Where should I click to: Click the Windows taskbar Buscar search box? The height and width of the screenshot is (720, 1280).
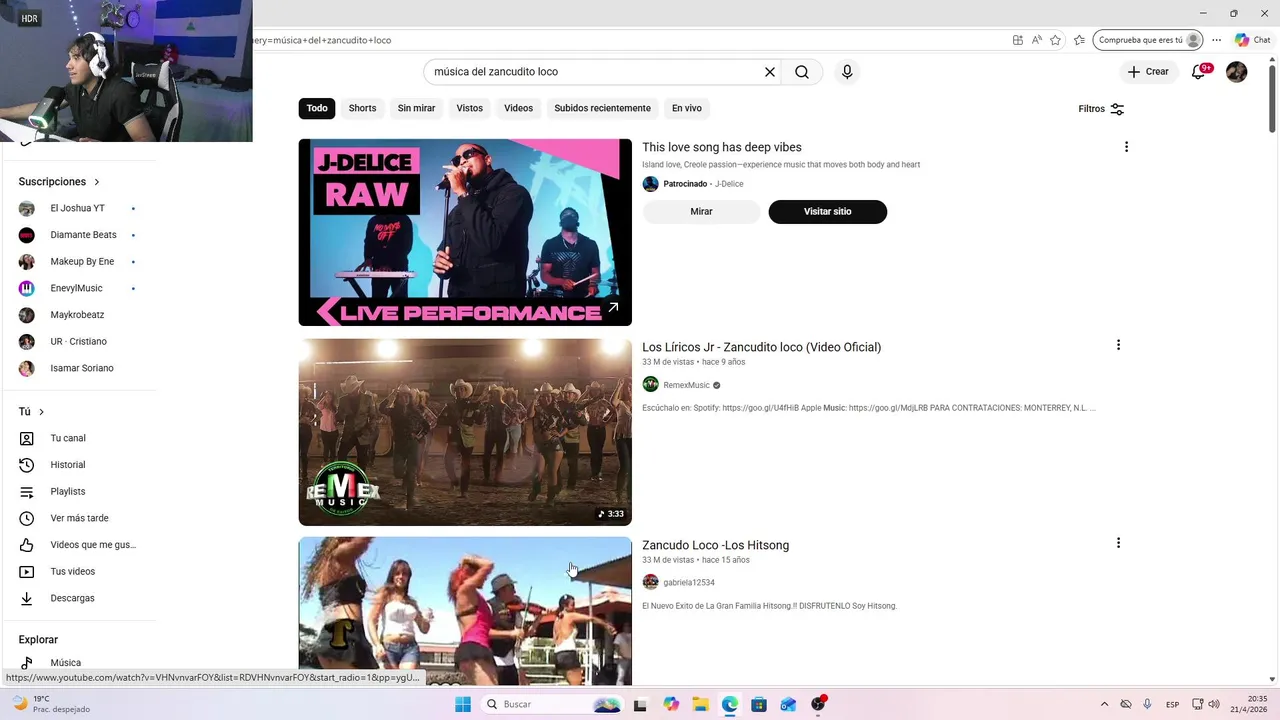tap(551, 704)
